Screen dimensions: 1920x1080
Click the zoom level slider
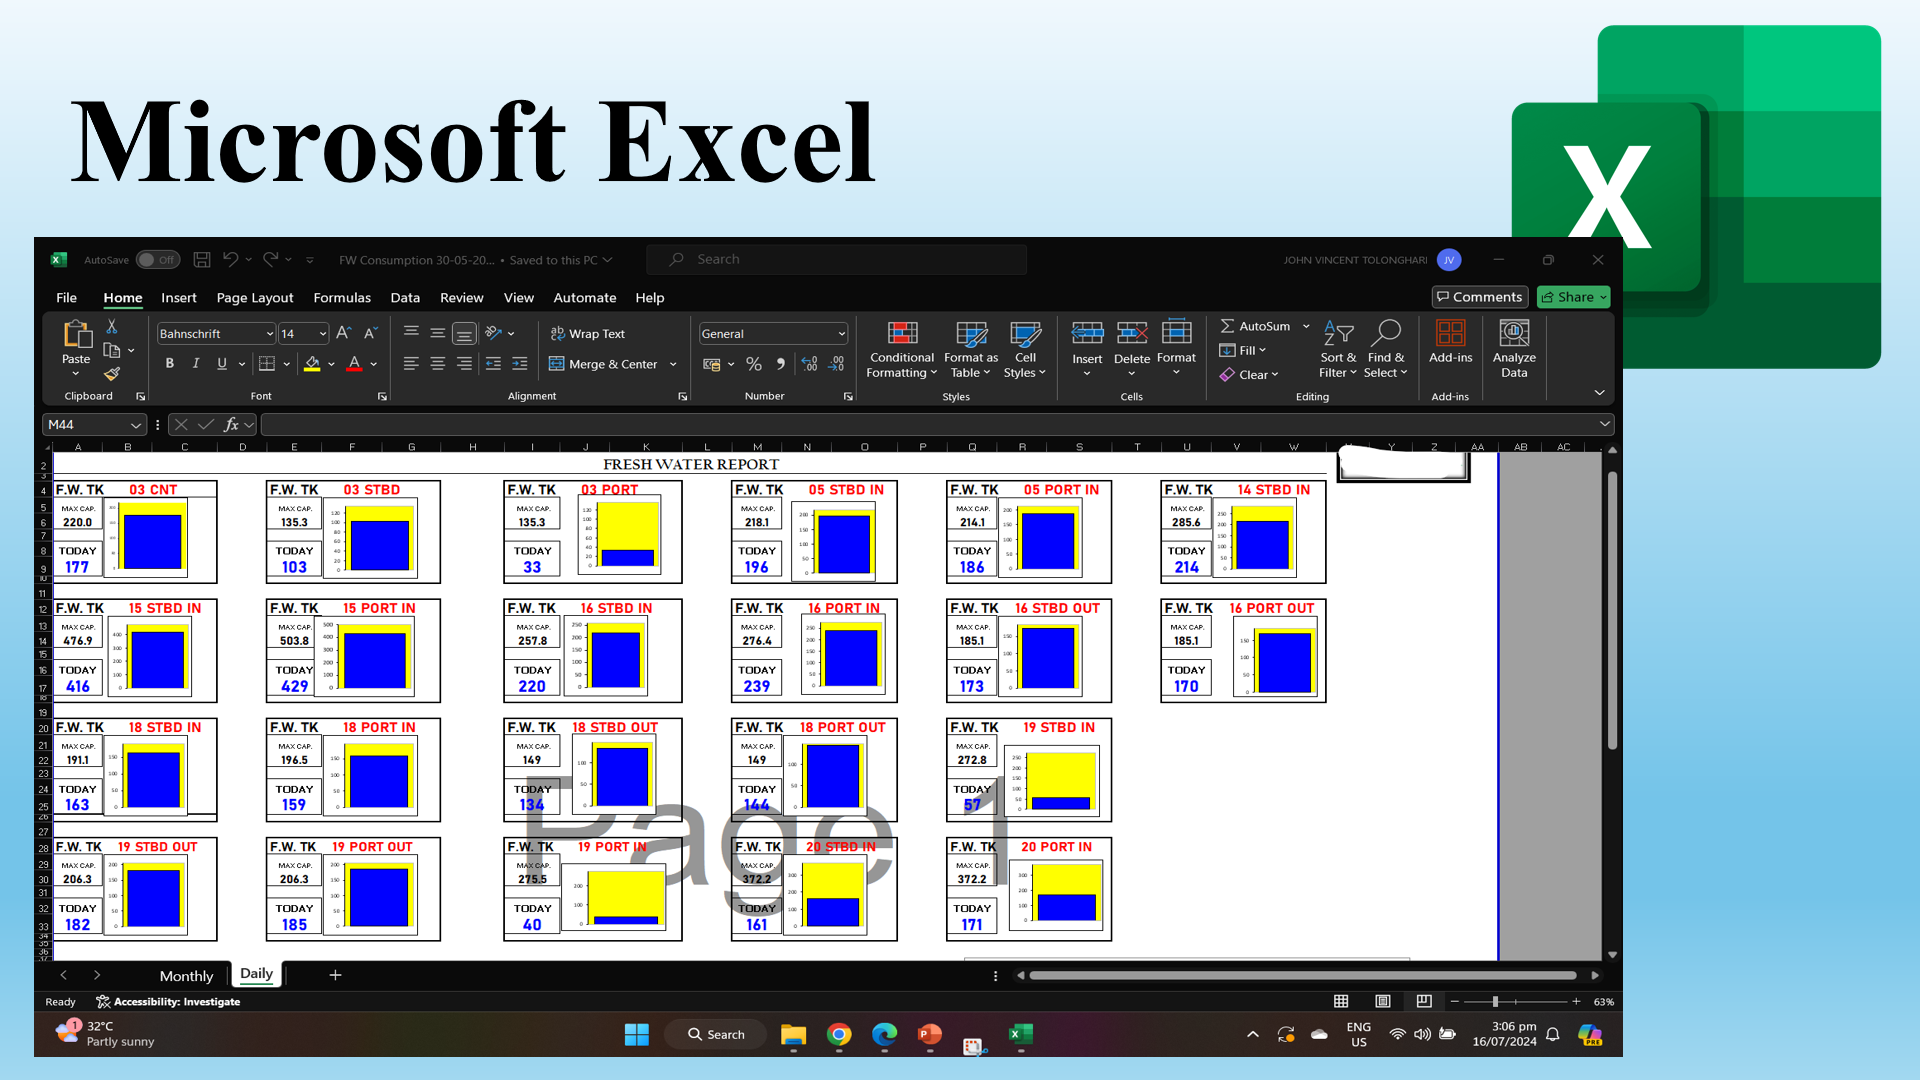(x=1495, y=1001)
